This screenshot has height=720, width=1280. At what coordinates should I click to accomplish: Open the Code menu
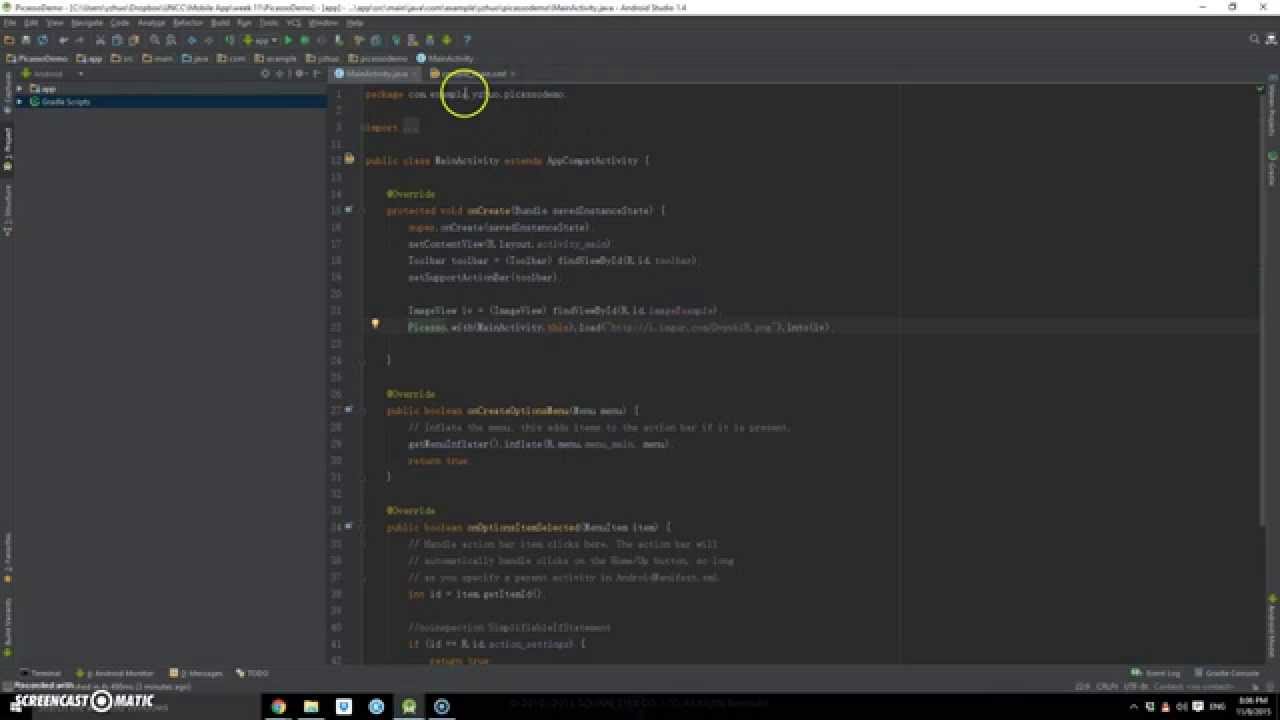click(x=120, y=22)
